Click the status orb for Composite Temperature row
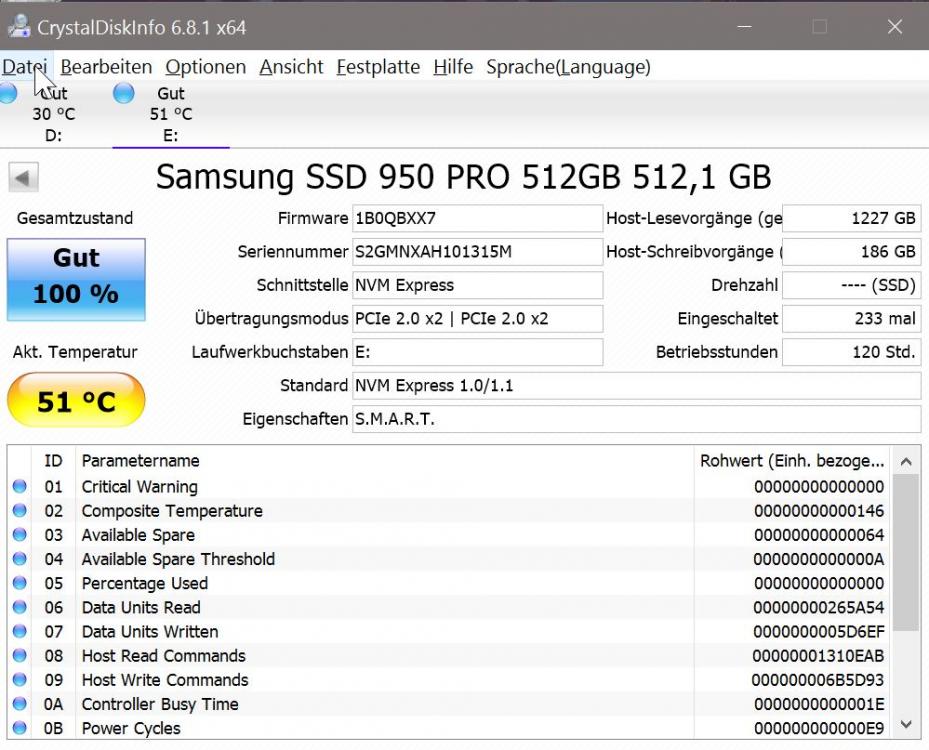 (x=19, y=511)
